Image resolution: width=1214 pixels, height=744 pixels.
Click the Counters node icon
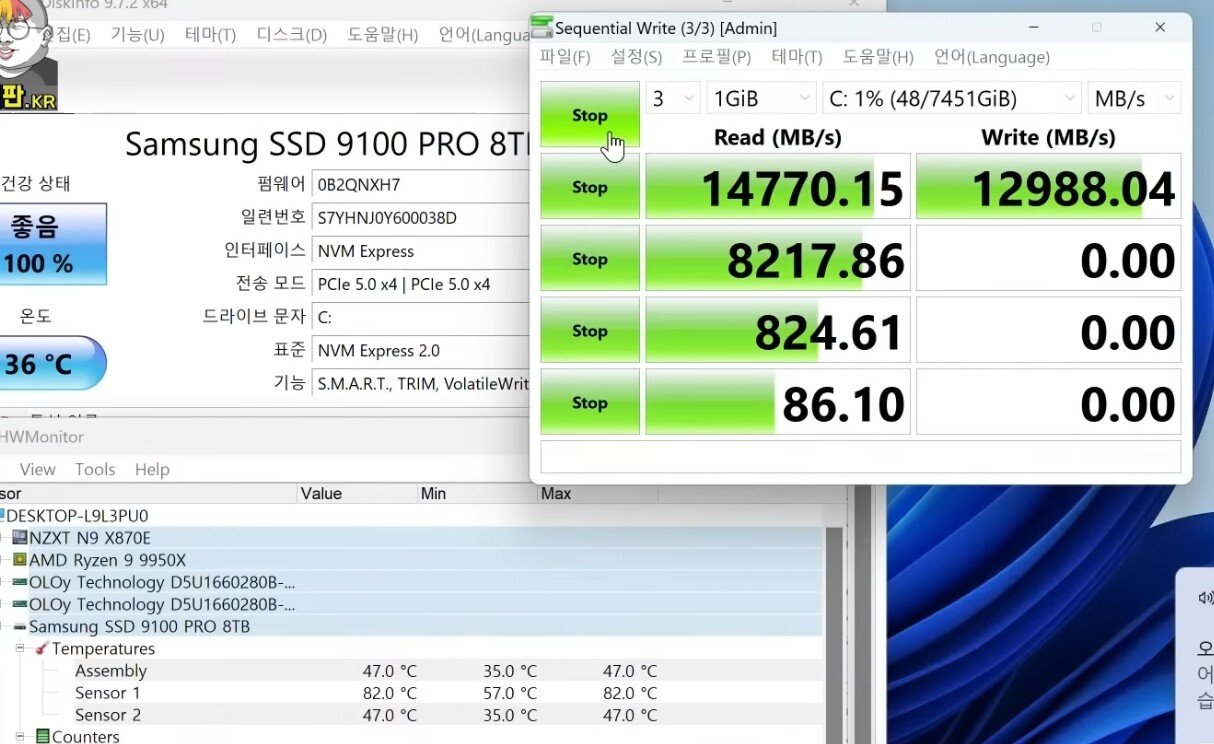click(x=42, y=736)
